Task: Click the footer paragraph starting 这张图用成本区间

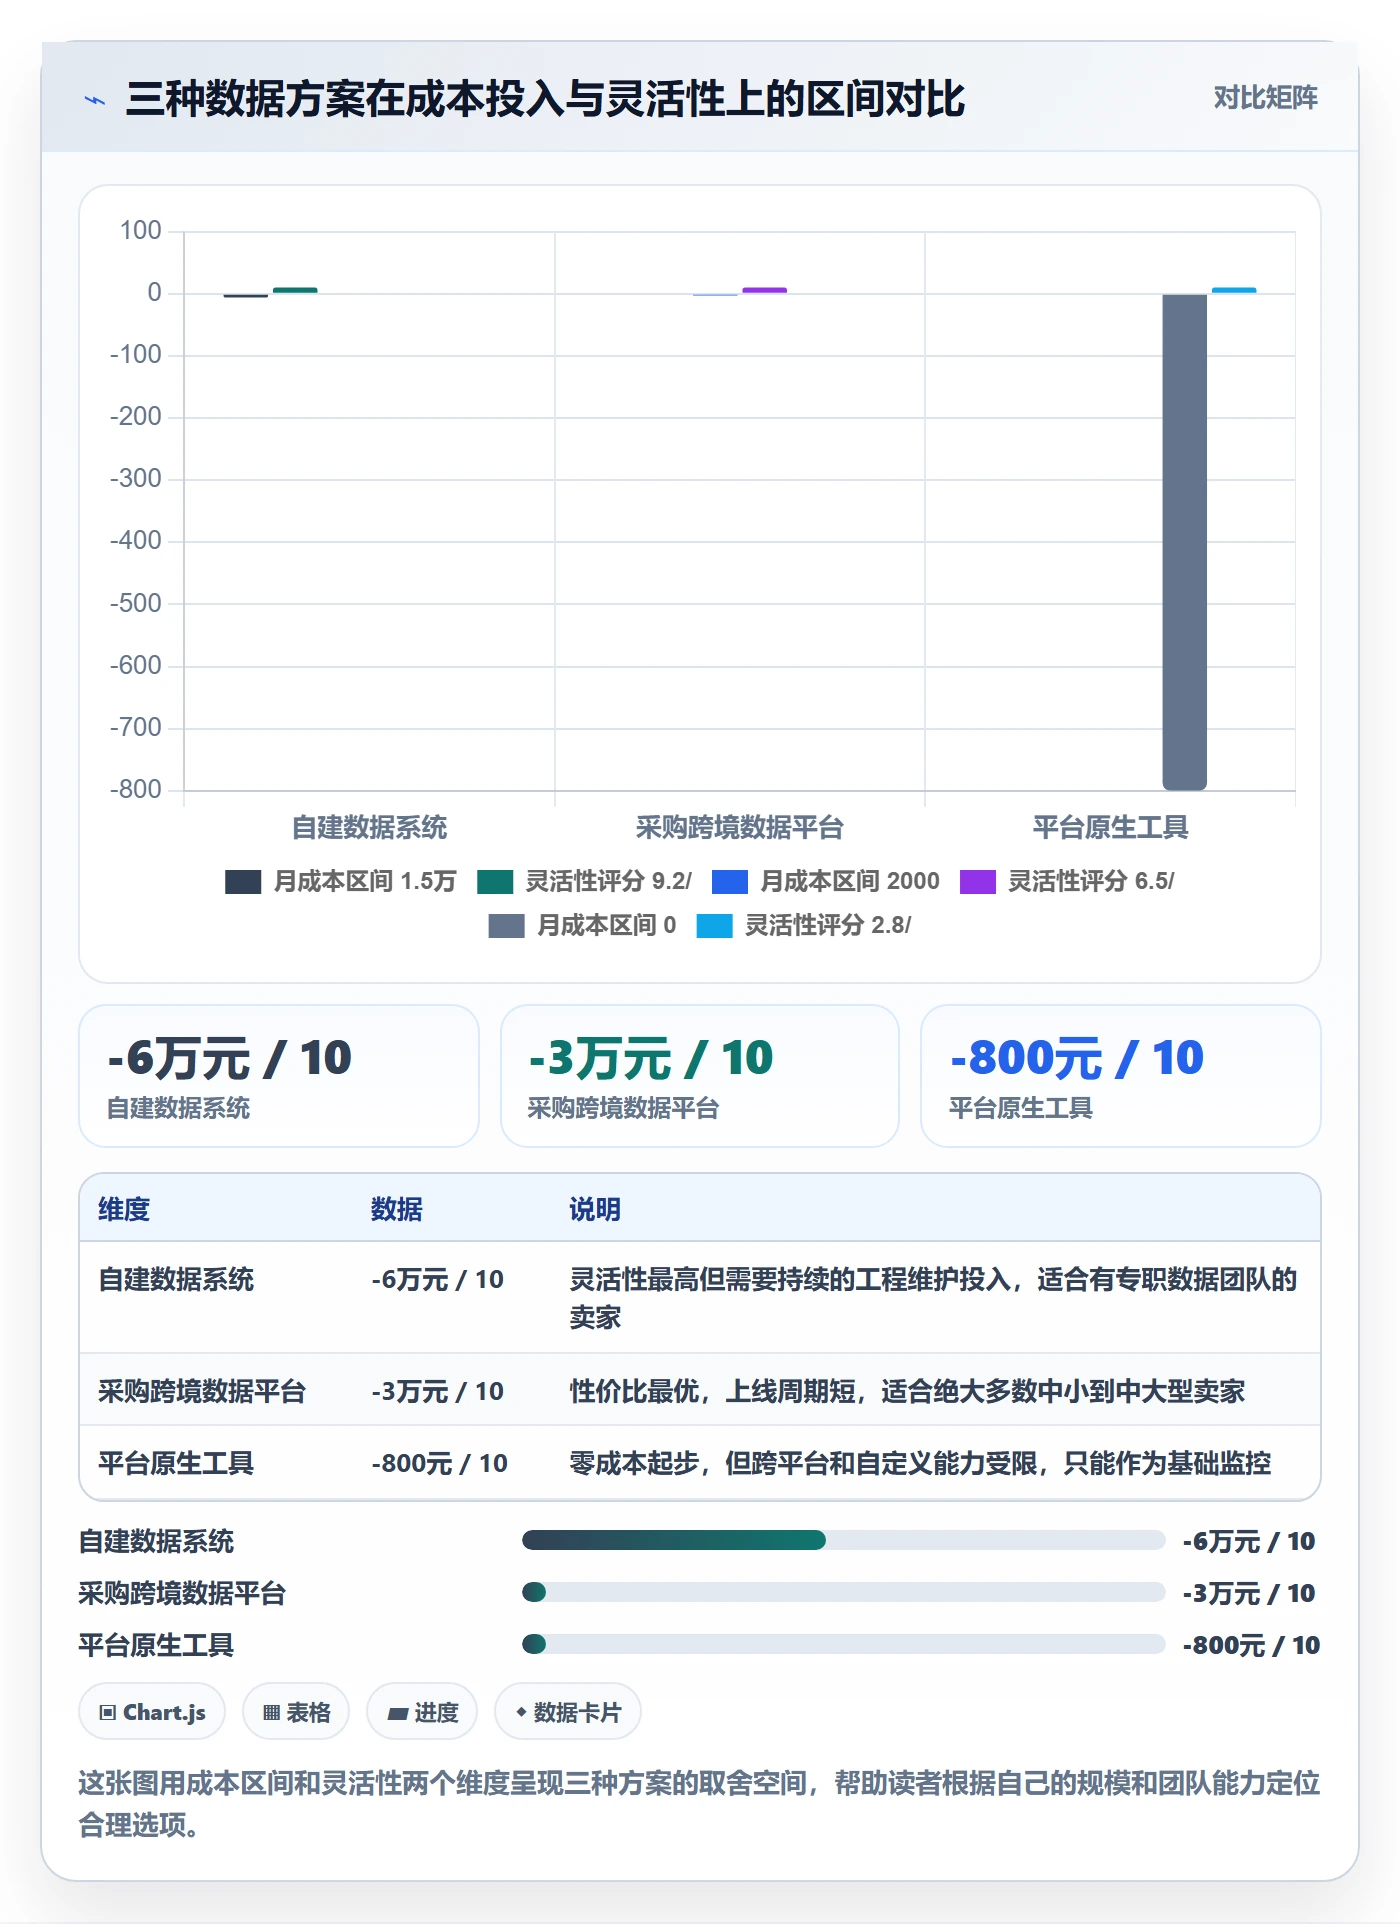Action: (699, 1803)
